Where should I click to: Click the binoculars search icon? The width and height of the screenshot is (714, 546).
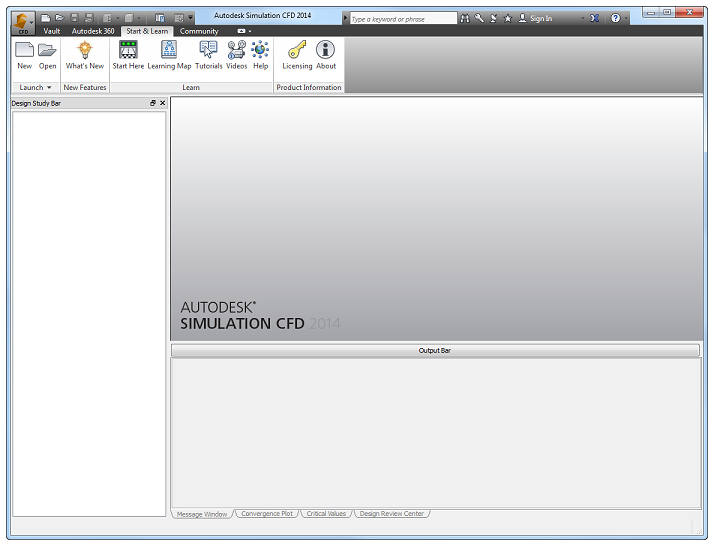(464, 18)
